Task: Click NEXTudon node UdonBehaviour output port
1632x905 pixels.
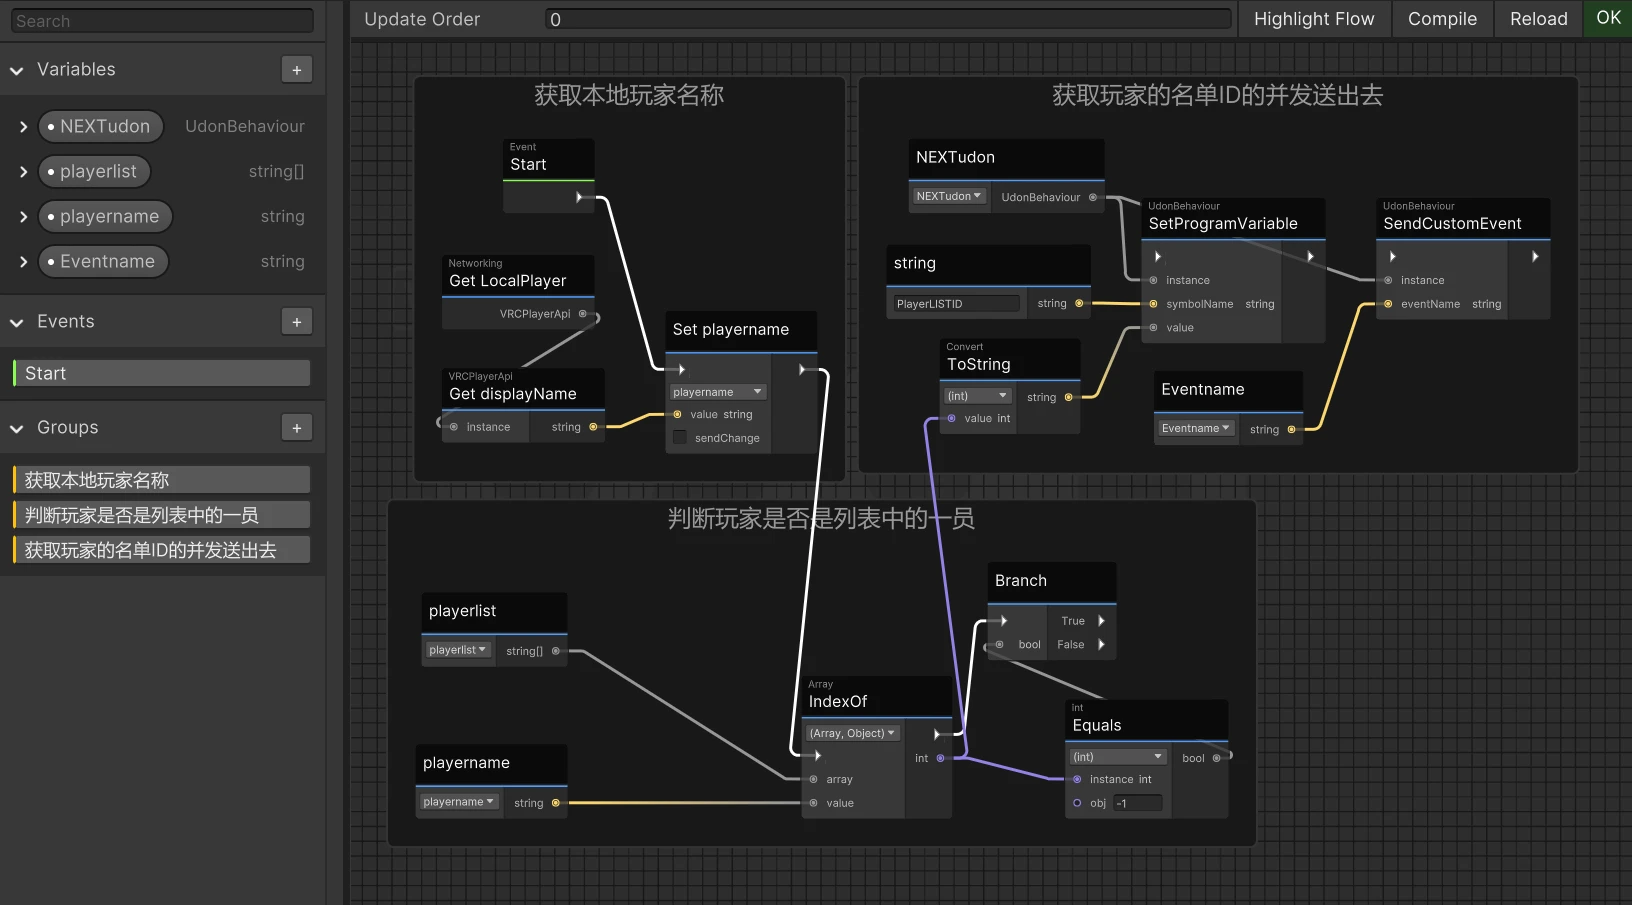Action: [1093, 197]
